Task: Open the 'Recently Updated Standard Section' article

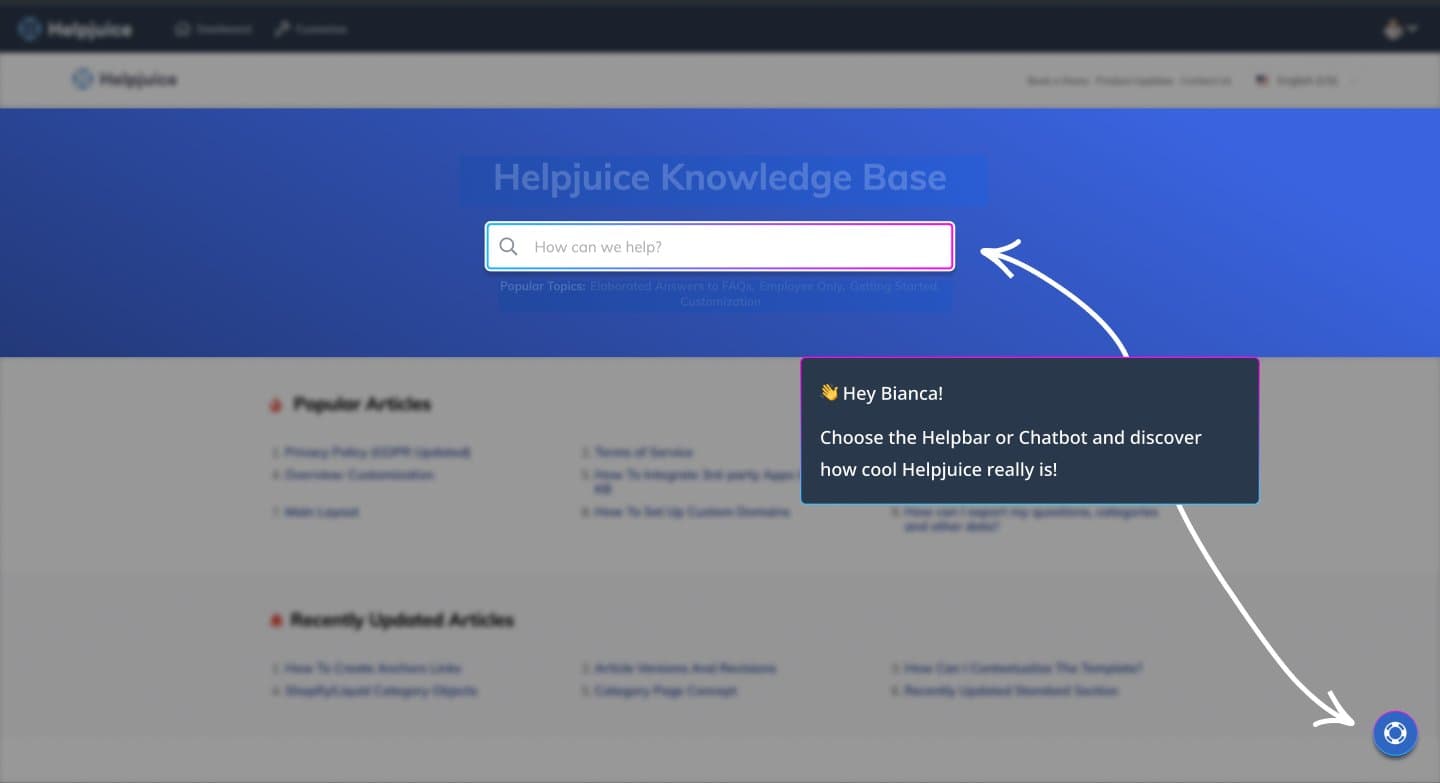Action: [x=1011, y=691]
